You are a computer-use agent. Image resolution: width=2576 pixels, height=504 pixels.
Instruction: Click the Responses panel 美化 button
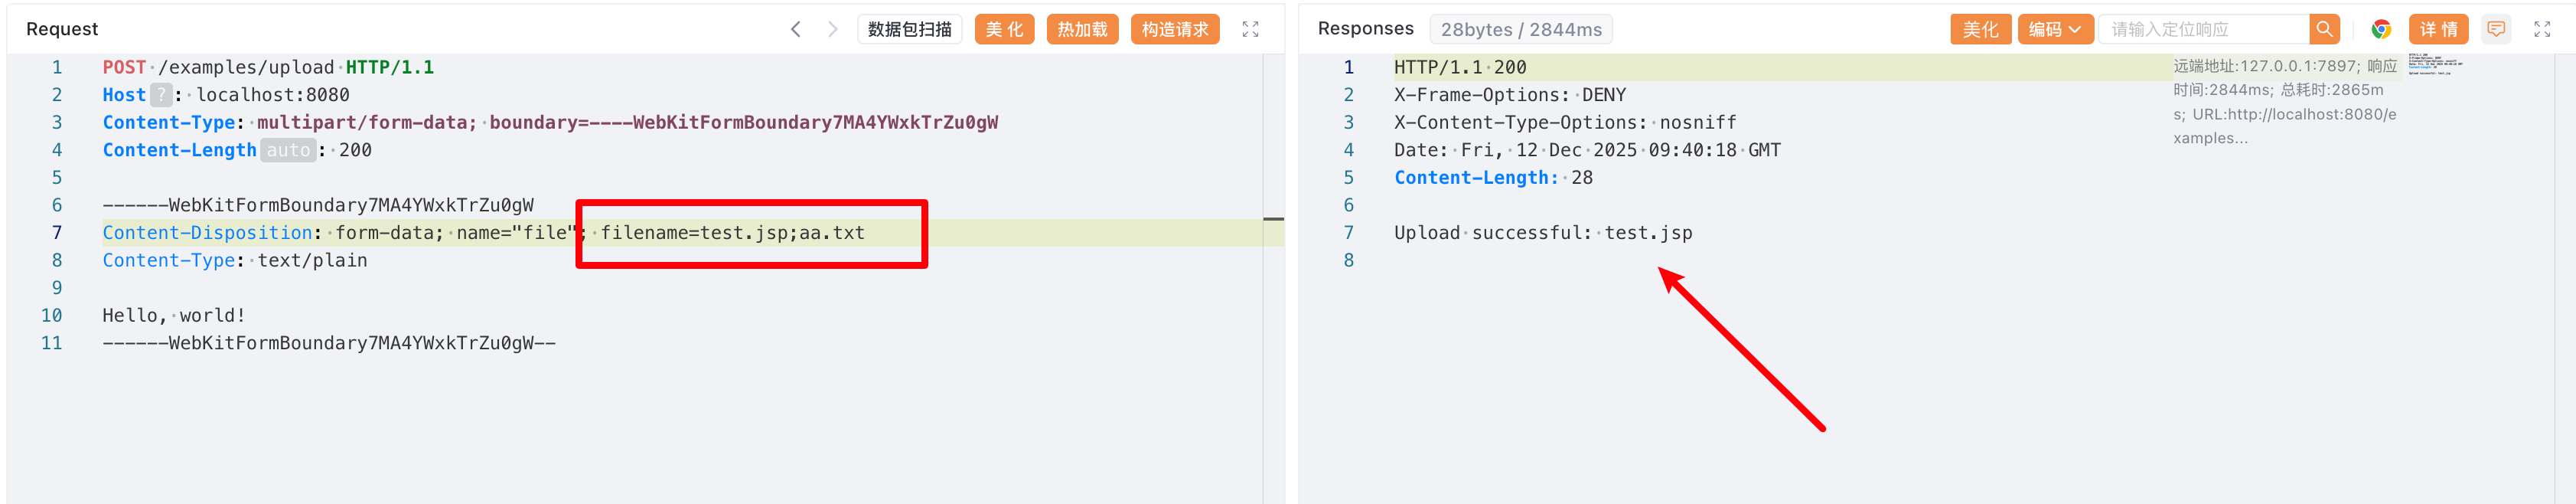[1980, 29]
